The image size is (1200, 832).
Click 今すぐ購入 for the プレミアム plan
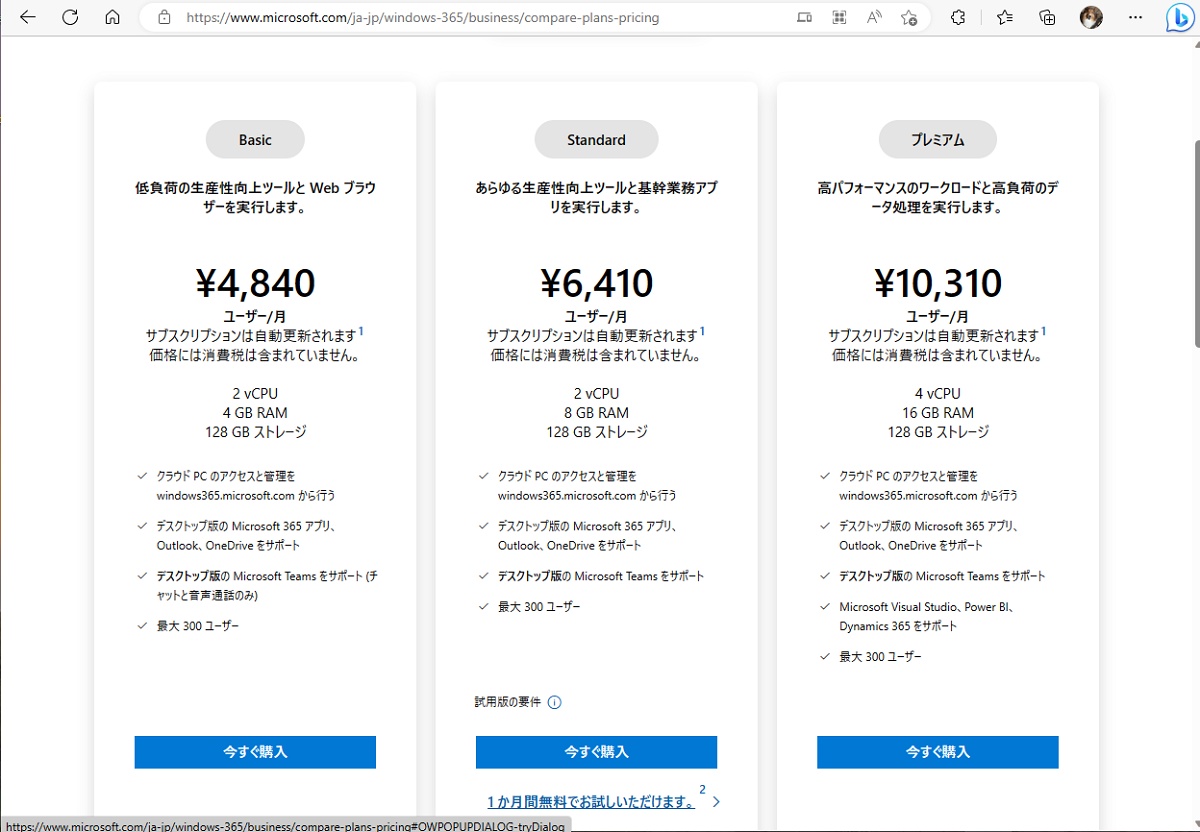coord(937,752)
